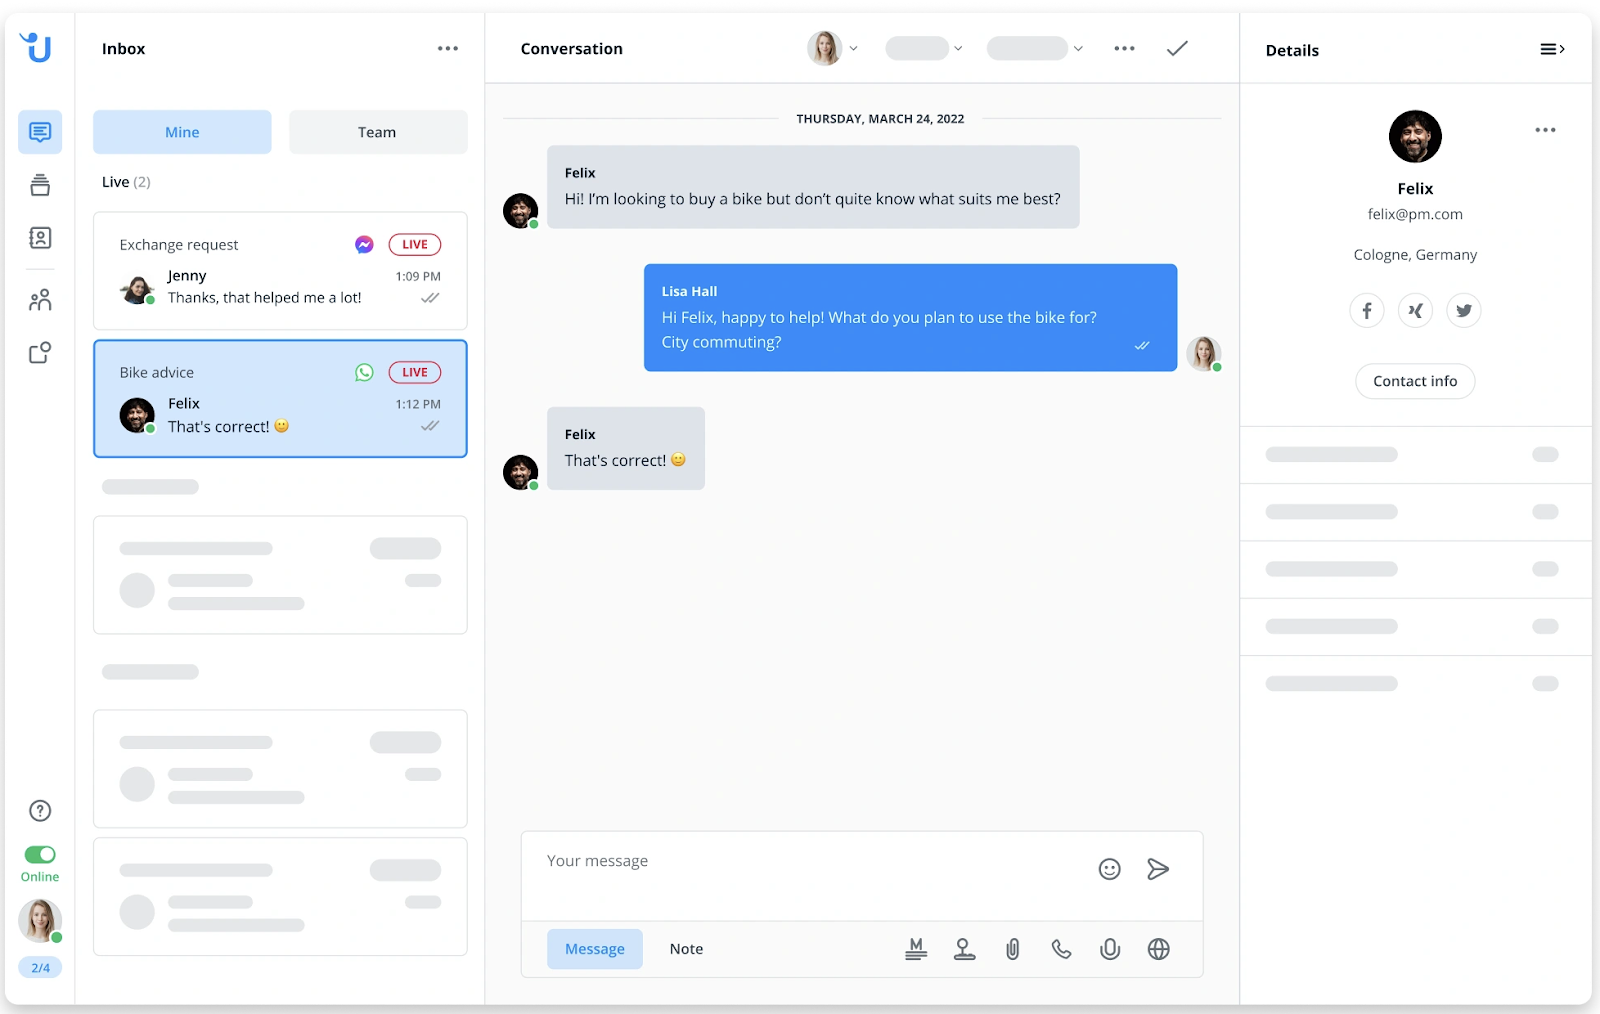This screenshot has width=1600, height=1014.
Task: Open the Contact info button
Action: (1415, 381)
